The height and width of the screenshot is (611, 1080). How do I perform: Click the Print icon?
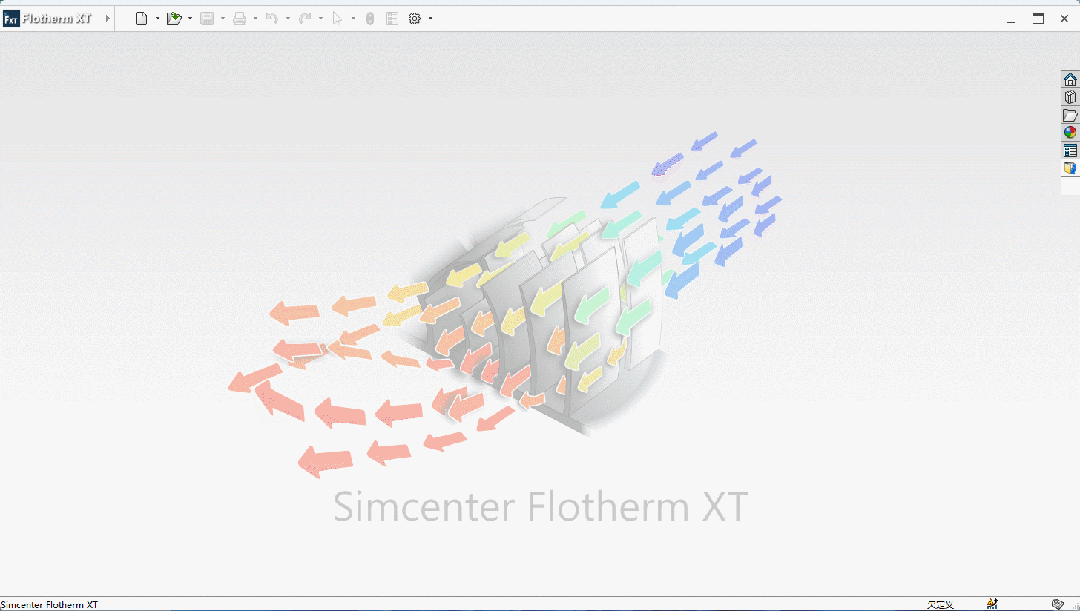[239, 19]
